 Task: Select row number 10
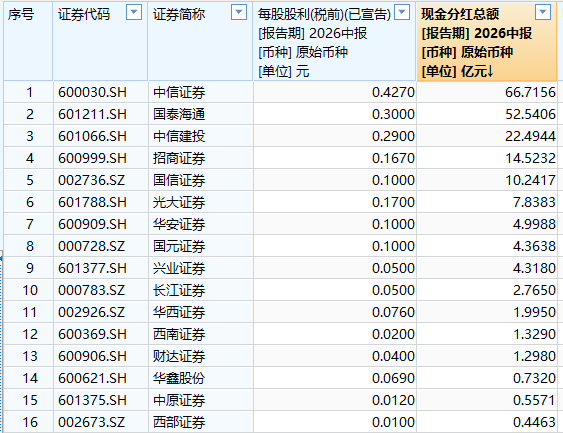pos(30,290)
